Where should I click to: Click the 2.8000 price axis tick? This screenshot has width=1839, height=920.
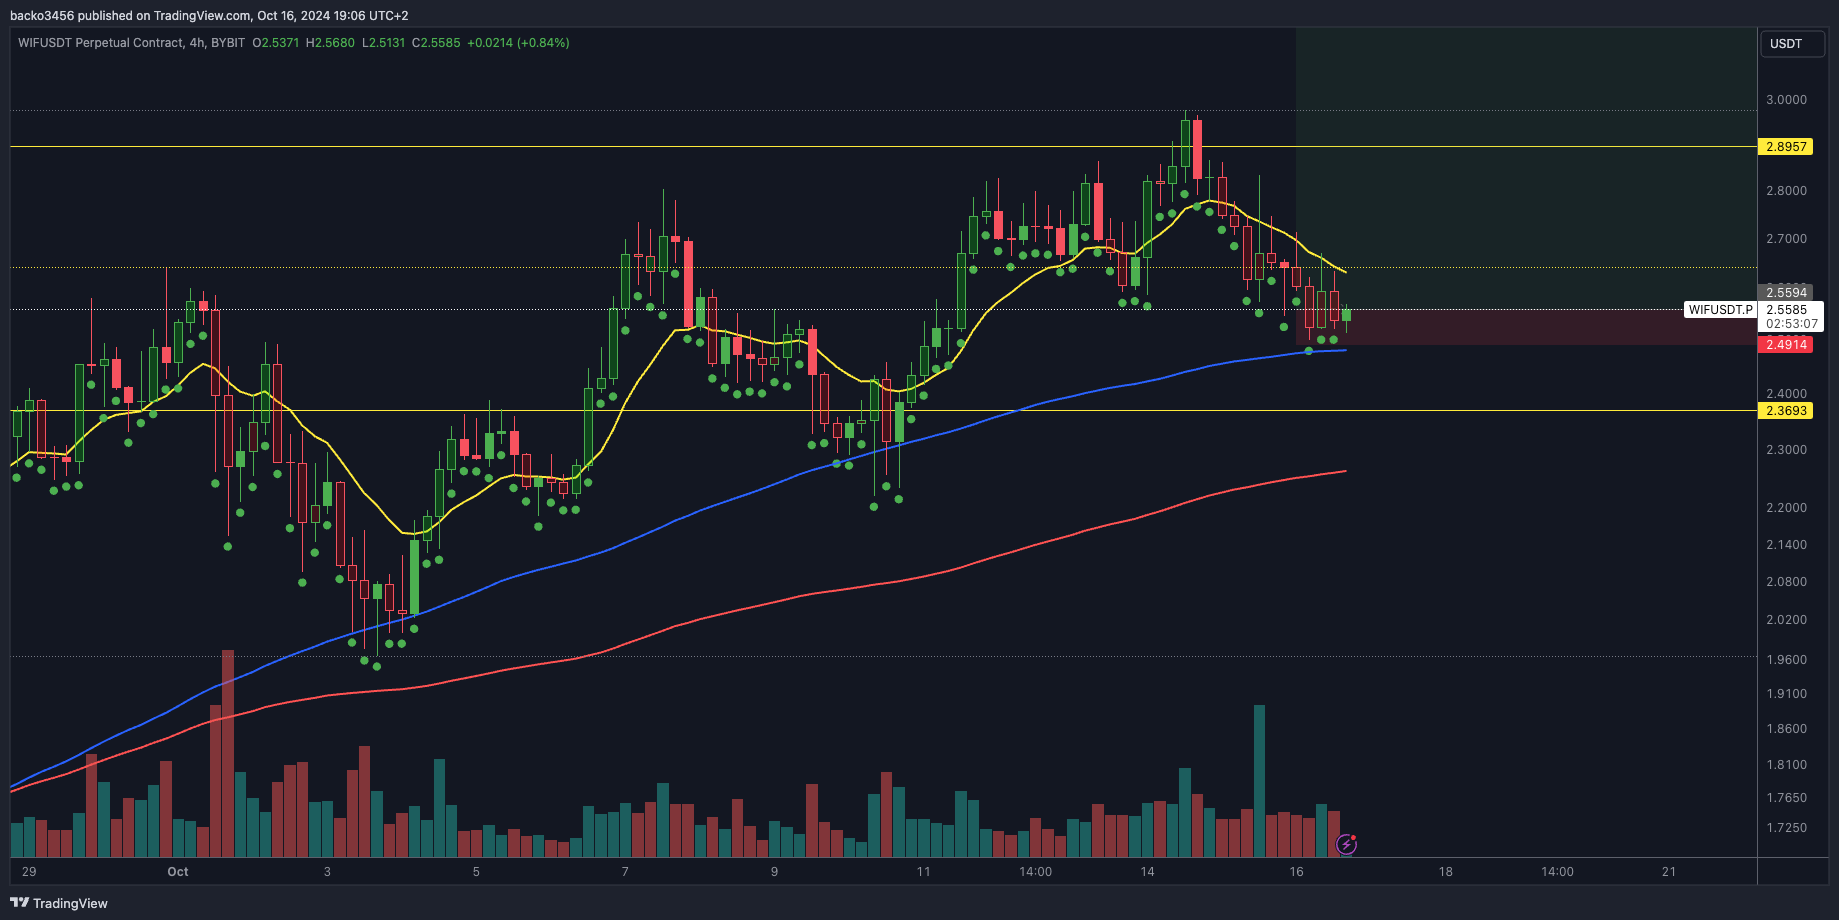(x=1786, y=191)
